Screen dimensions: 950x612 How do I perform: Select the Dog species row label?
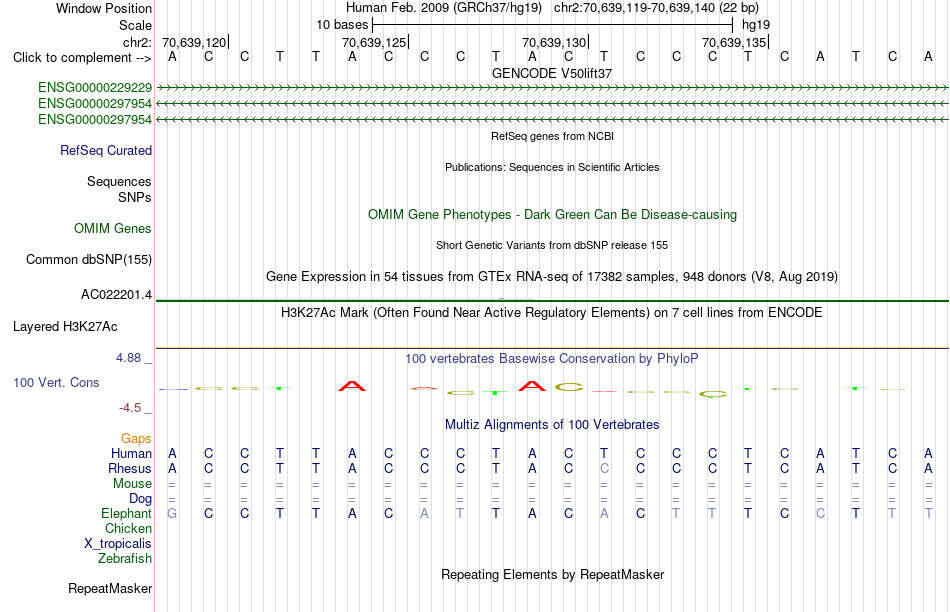click(141, 499)
